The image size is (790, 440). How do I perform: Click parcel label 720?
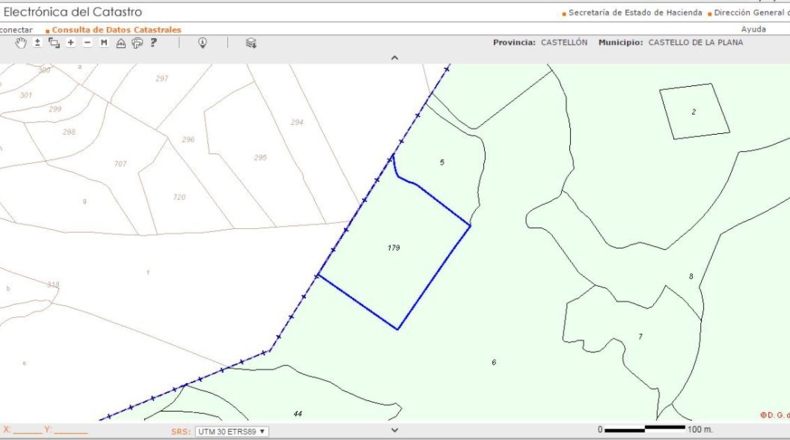coord(179,197)
